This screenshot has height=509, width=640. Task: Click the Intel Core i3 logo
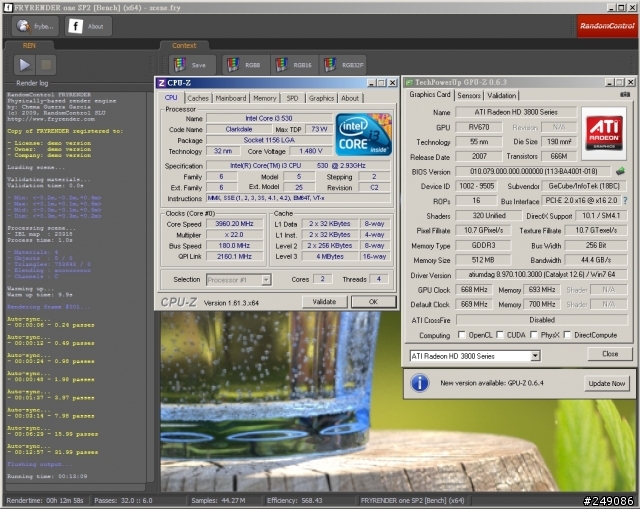[x=363, y=135]
